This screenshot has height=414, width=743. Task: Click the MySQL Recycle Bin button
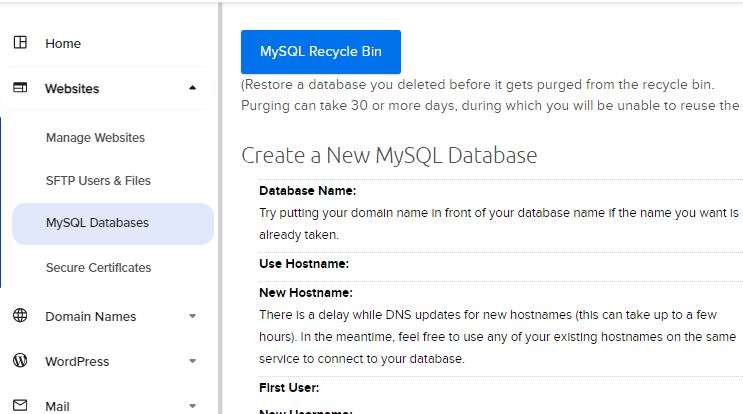tap(321, 52)
